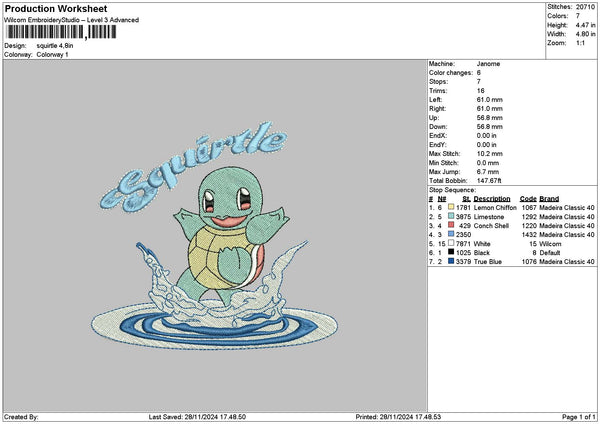Click the True Blue color swatch
This screenshot has width=600, height=424.
click(x=451, y=261)
